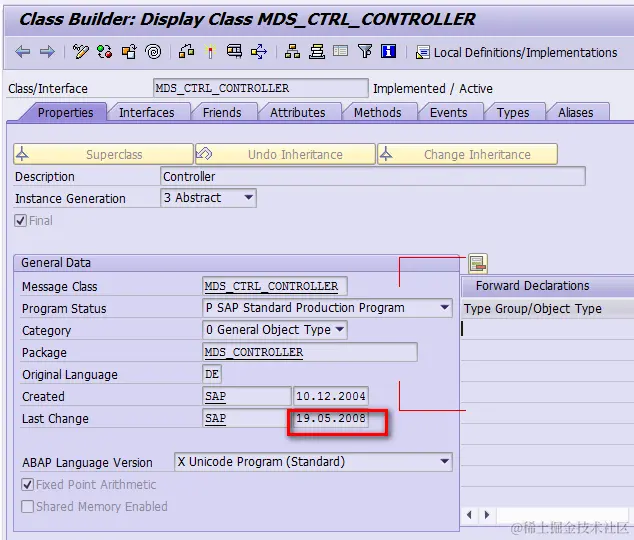Open the hierarchy tree icon
The width and height of the screenshot is (634, 540).
292,52
